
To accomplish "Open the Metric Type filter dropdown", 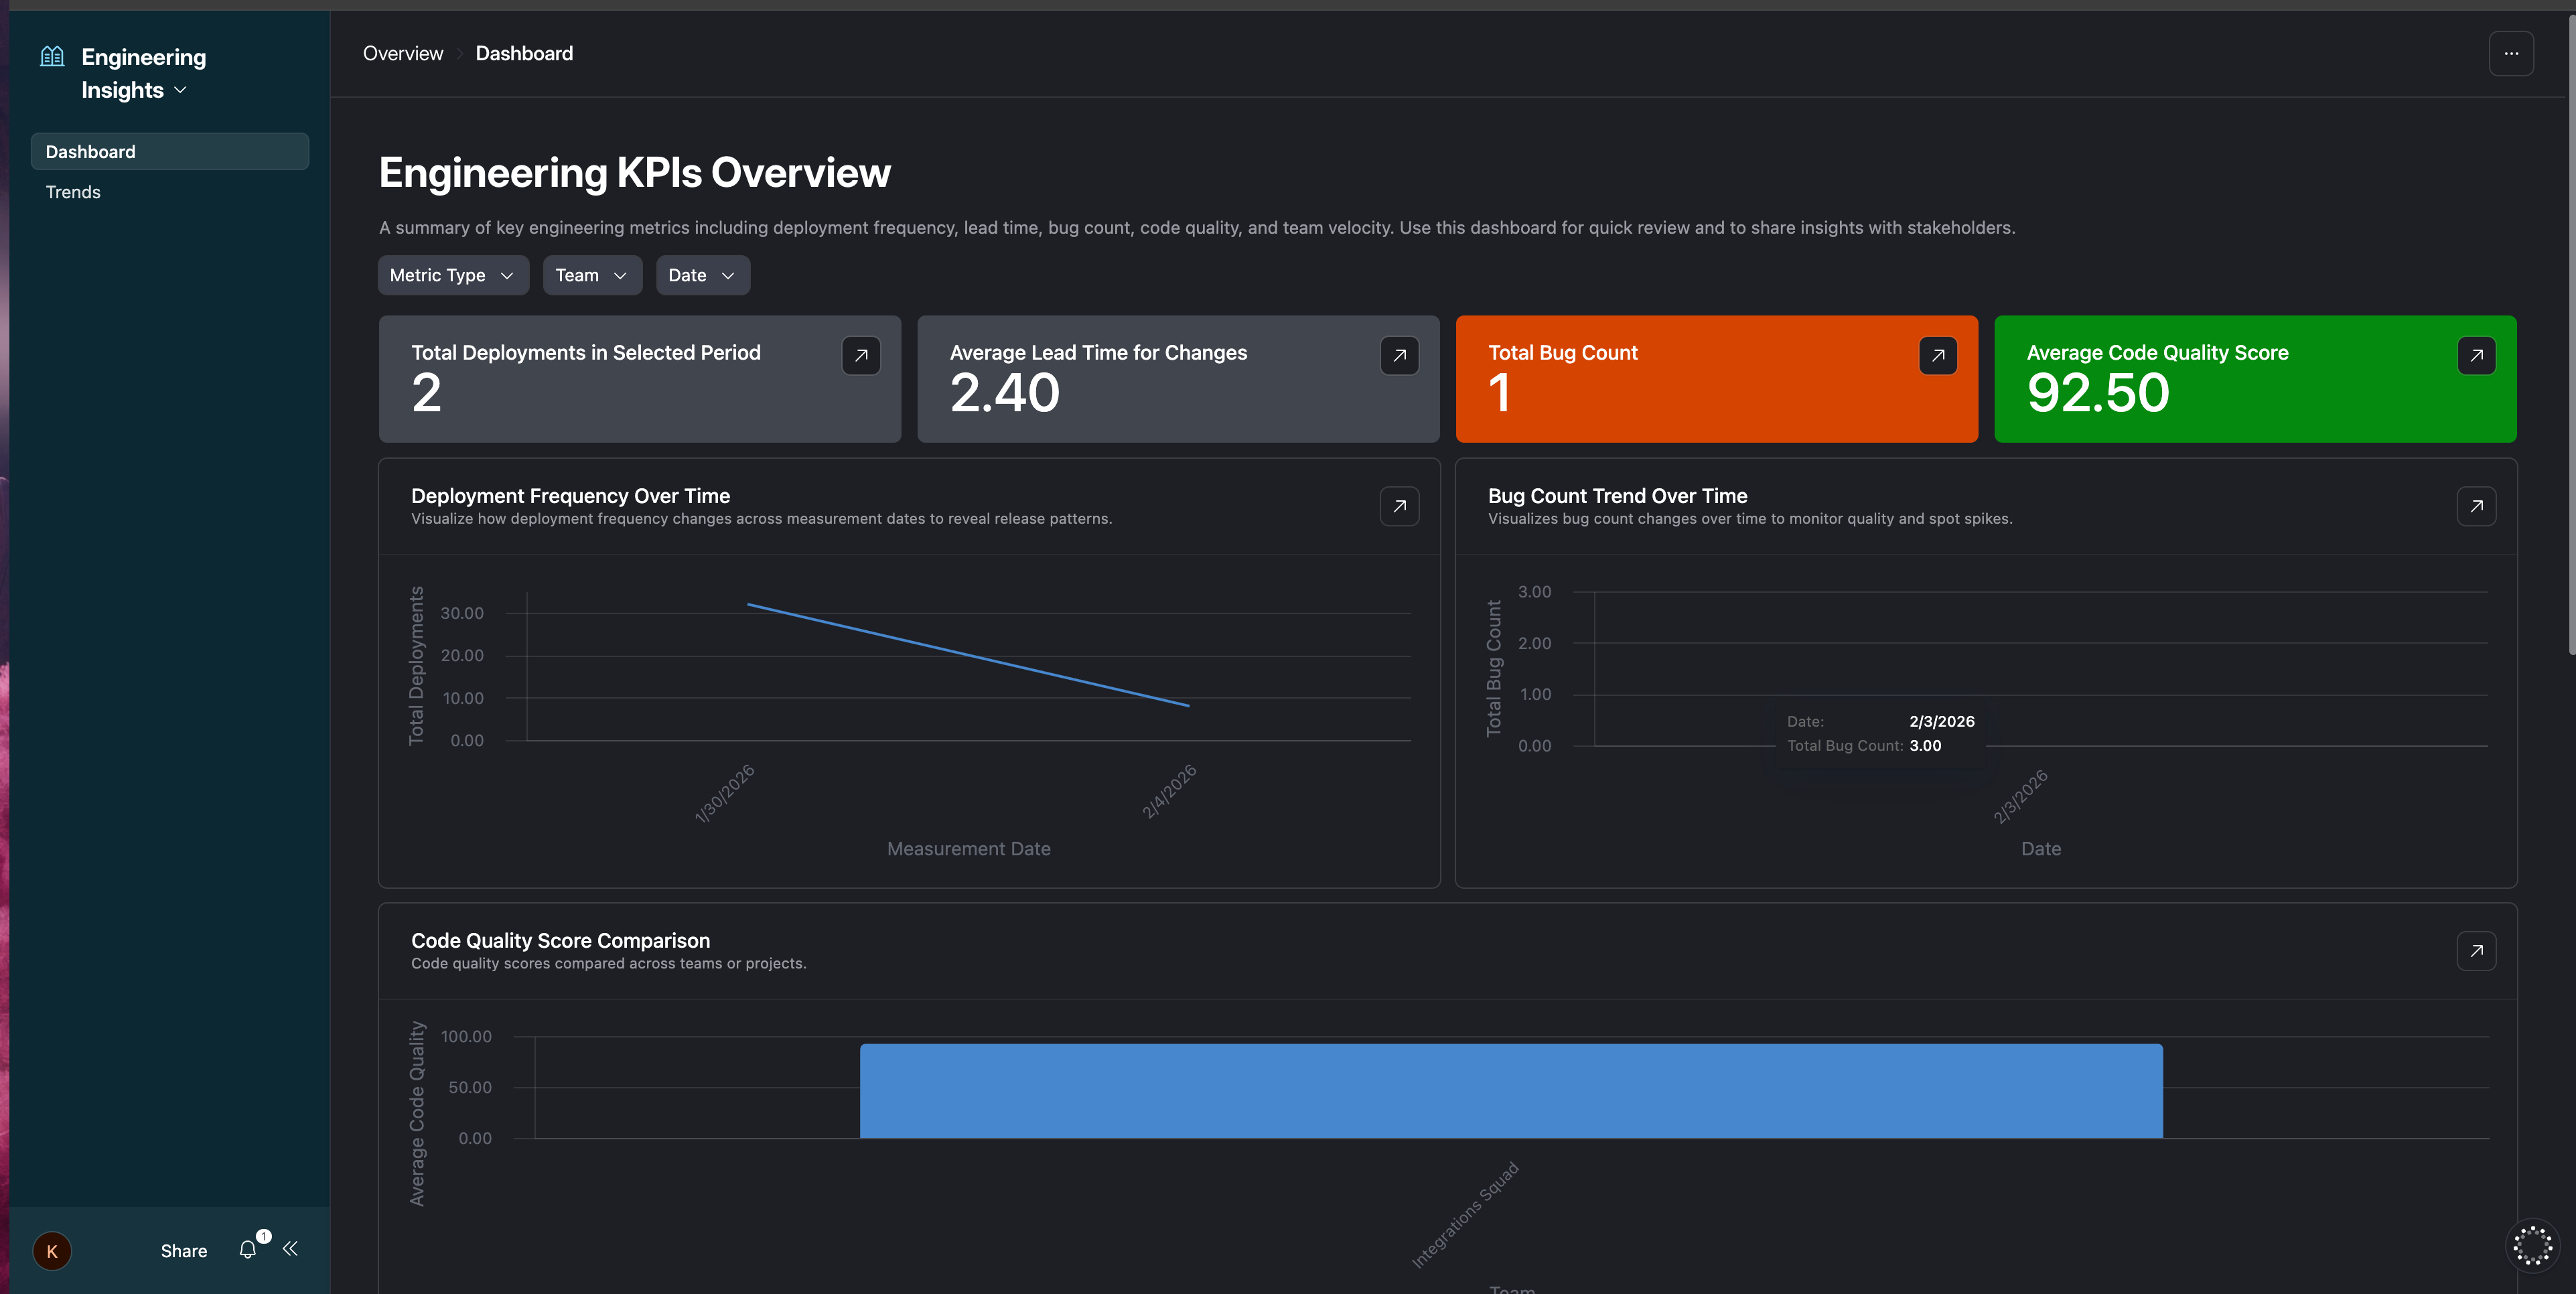I will click(x=452, y=276).
